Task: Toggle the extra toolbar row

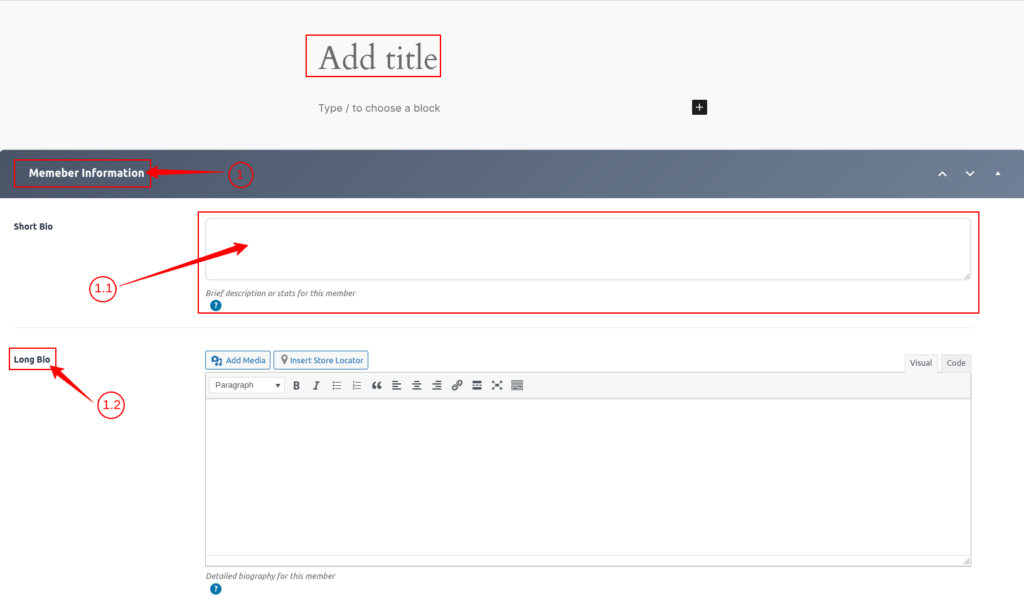Action: point(517,385)
